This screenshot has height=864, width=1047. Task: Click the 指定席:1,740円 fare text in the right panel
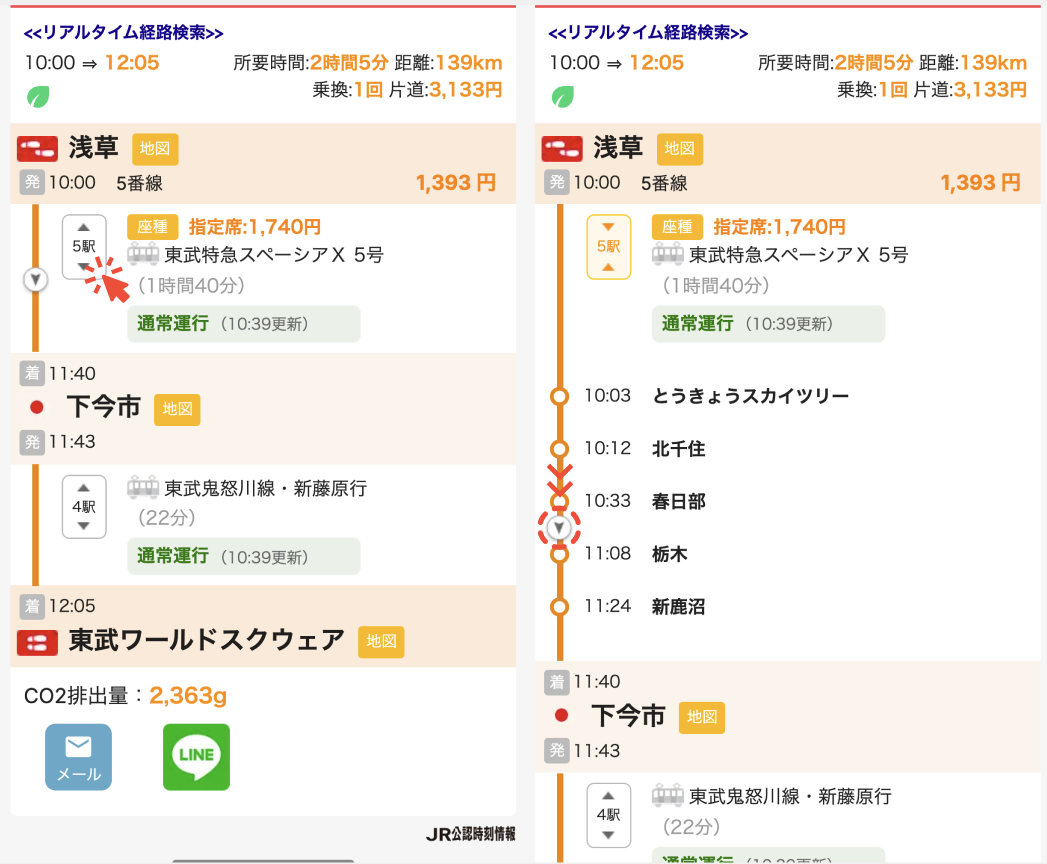click(779, 227)
